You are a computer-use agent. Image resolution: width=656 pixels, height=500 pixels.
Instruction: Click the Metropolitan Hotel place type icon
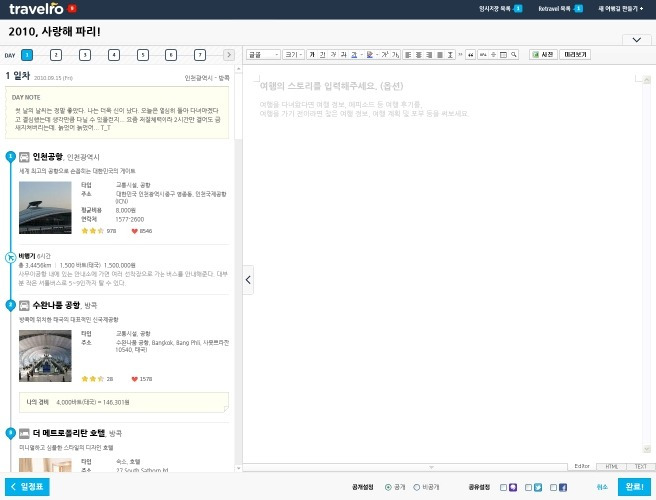tap(24, 433)
